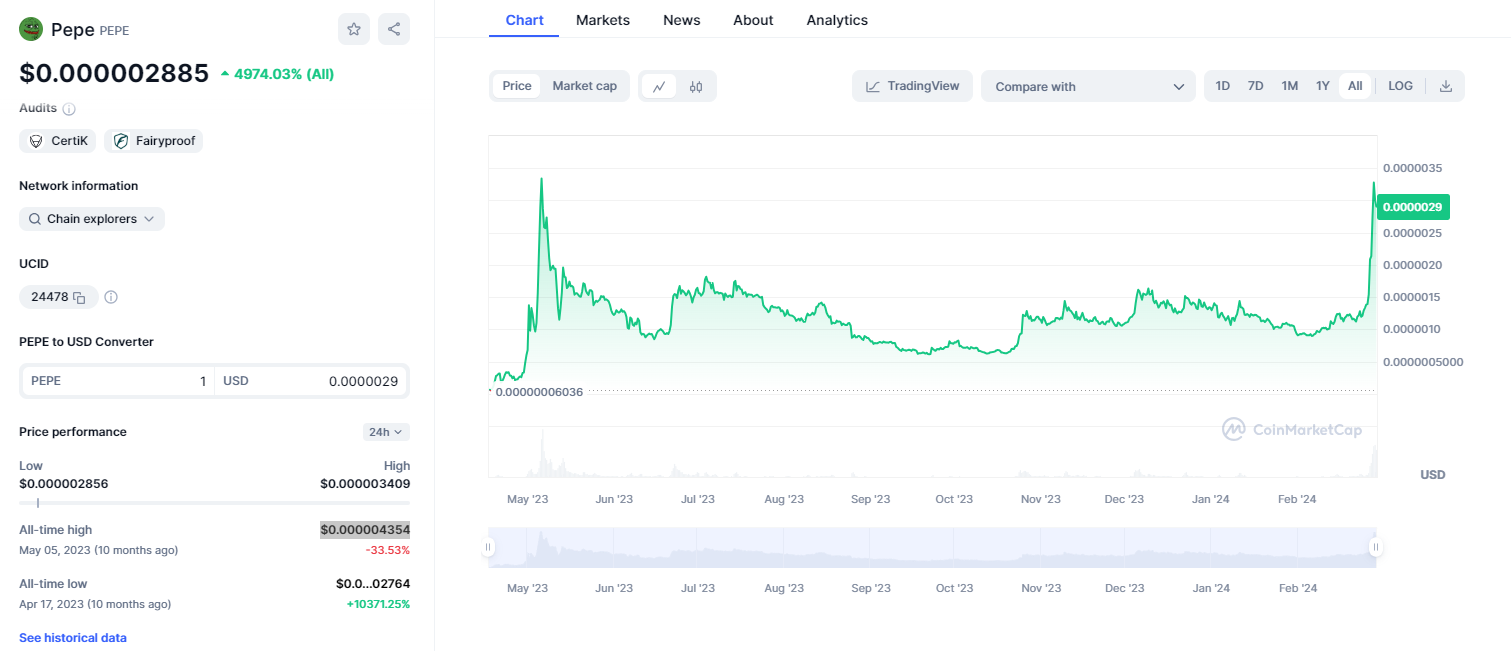Open the Compare with dropdown
This screenshot has height=651, width=1511.
tap(1088, 87)
